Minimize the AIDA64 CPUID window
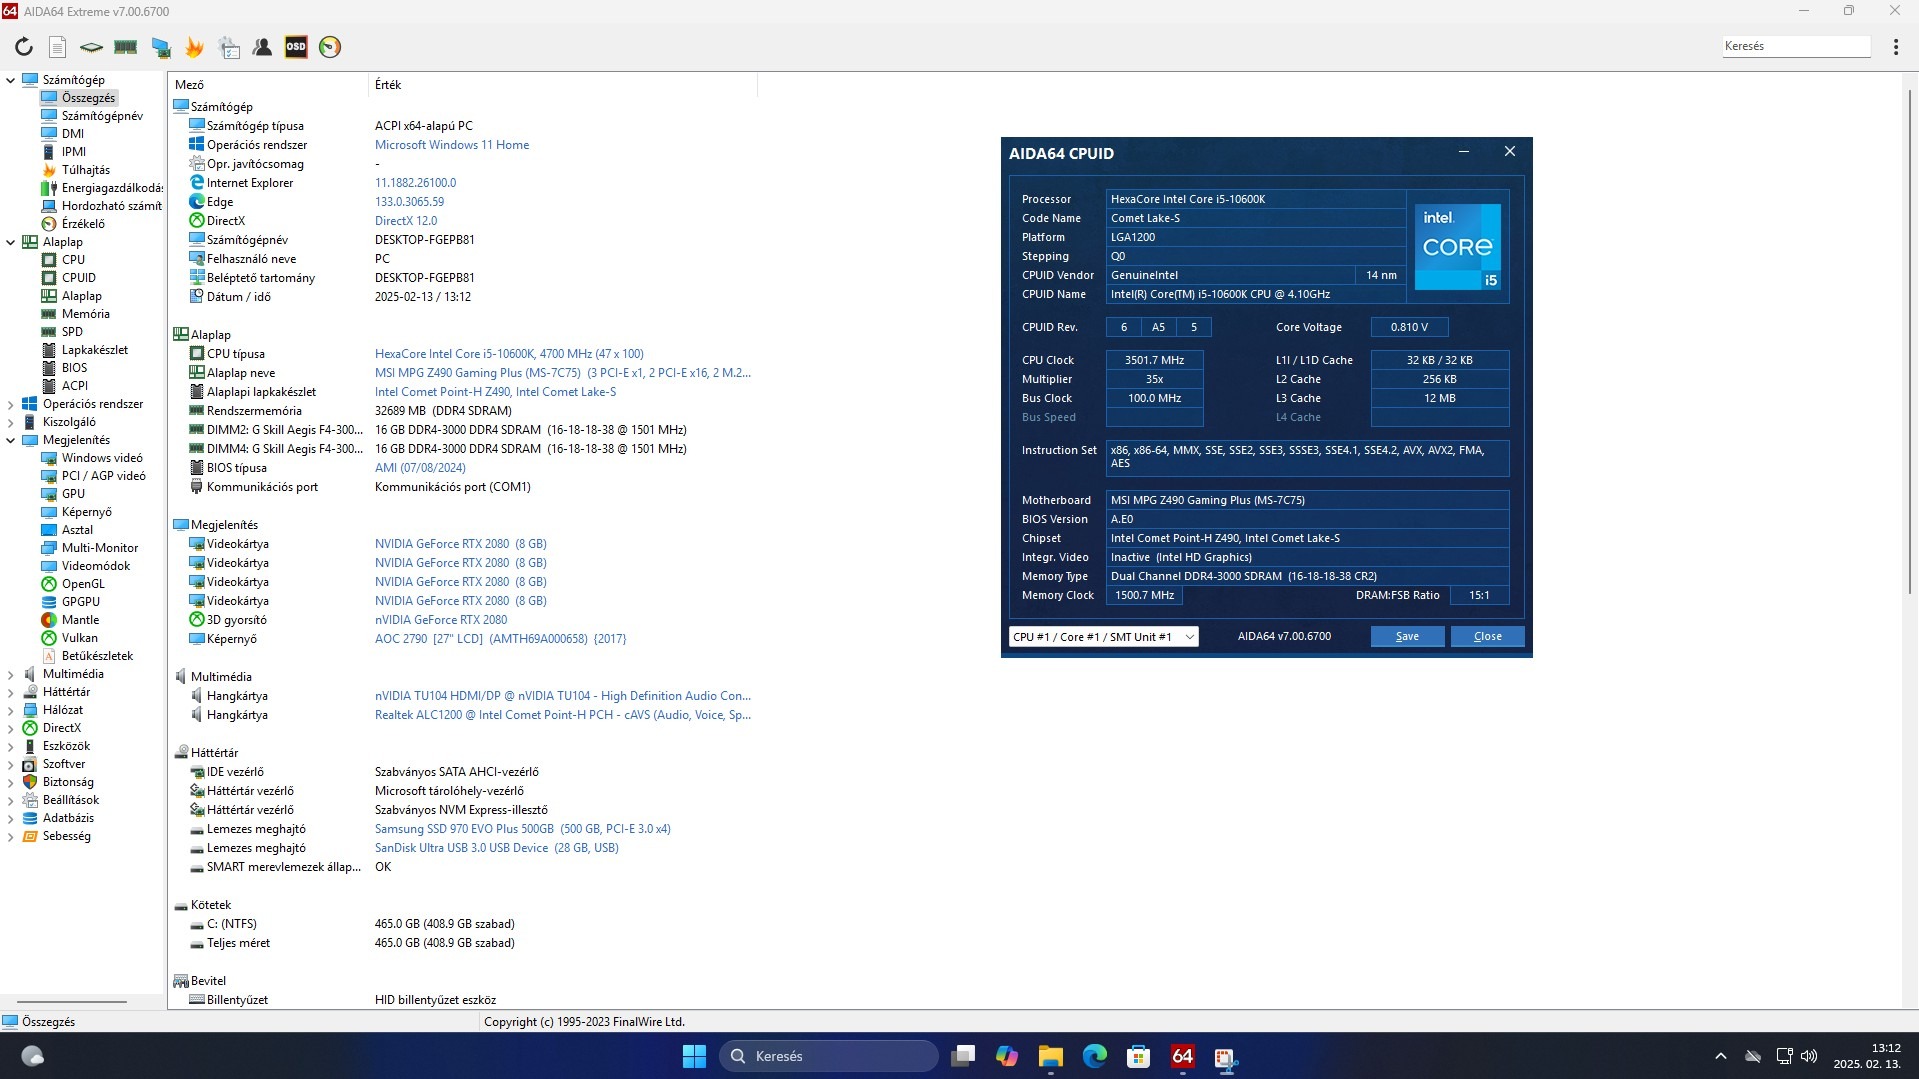Screen dimensions: 1919x1079 [x=1464, y=152]
